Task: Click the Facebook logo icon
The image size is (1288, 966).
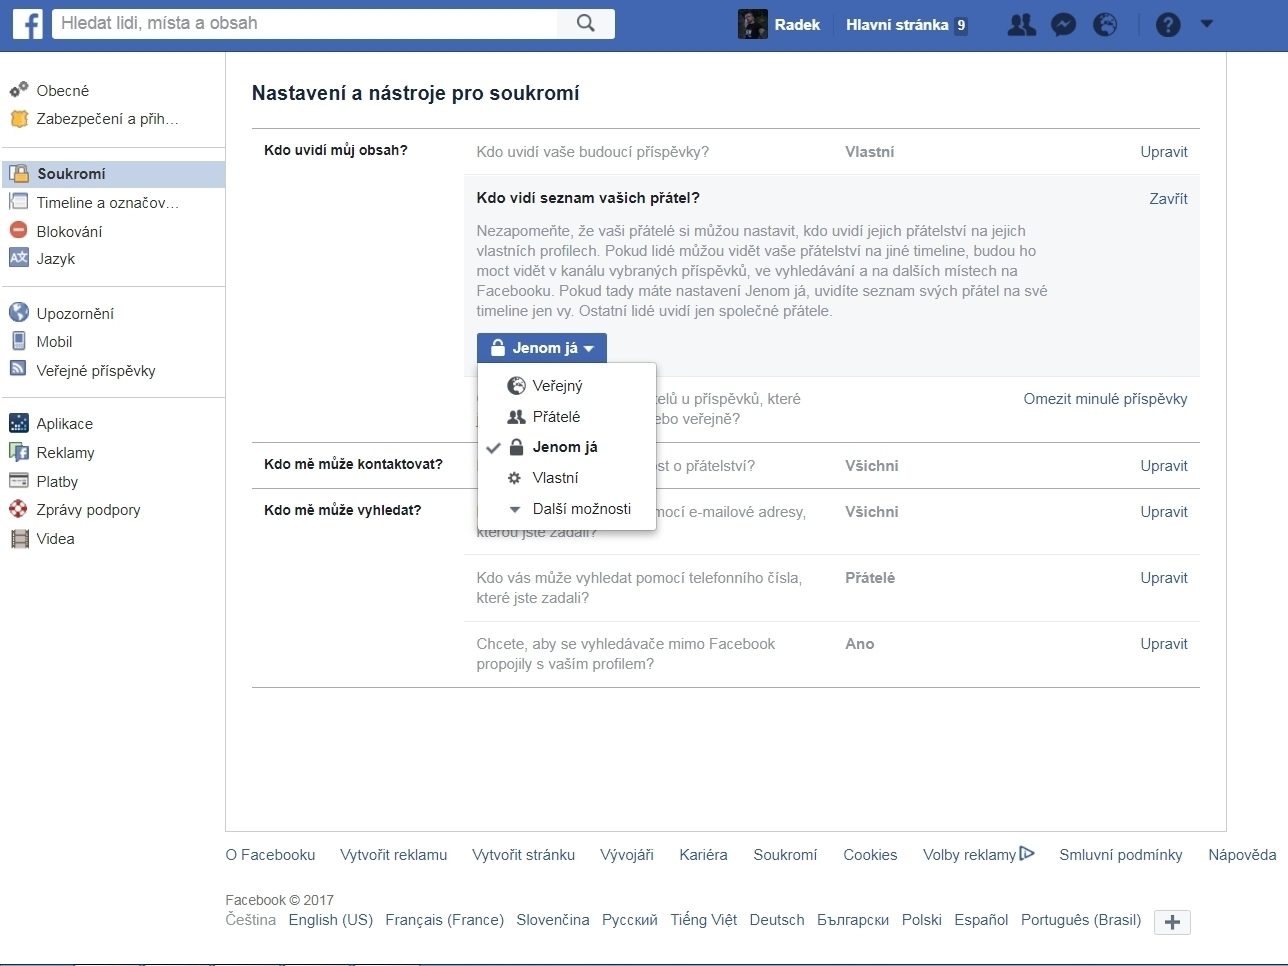Action: pyautogui.click(x=27, y=24)
